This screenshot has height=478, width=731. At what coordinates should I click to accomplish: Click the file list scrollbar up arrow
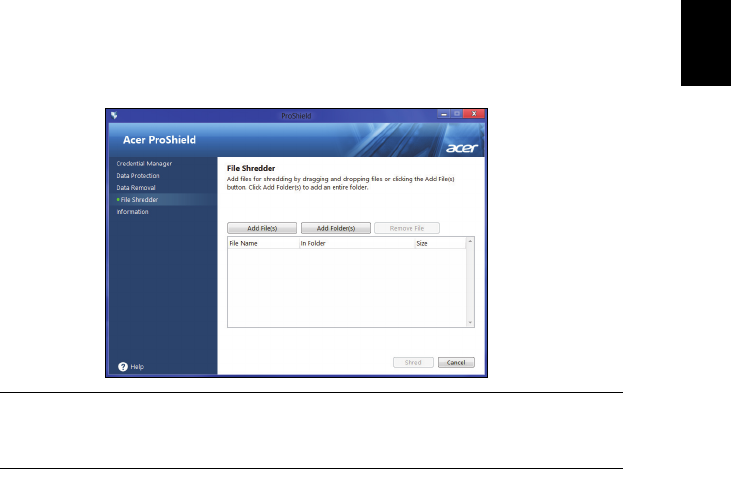point(470,241)
